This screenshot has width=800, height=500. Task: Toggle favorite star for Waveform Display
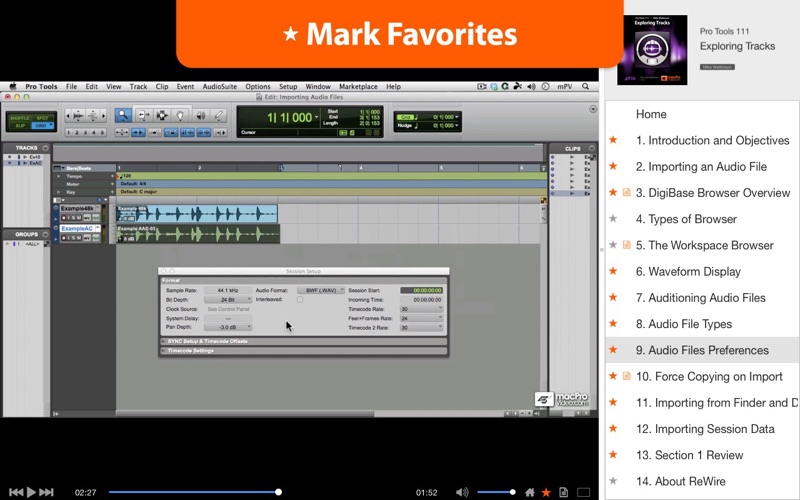click(613, 271)
